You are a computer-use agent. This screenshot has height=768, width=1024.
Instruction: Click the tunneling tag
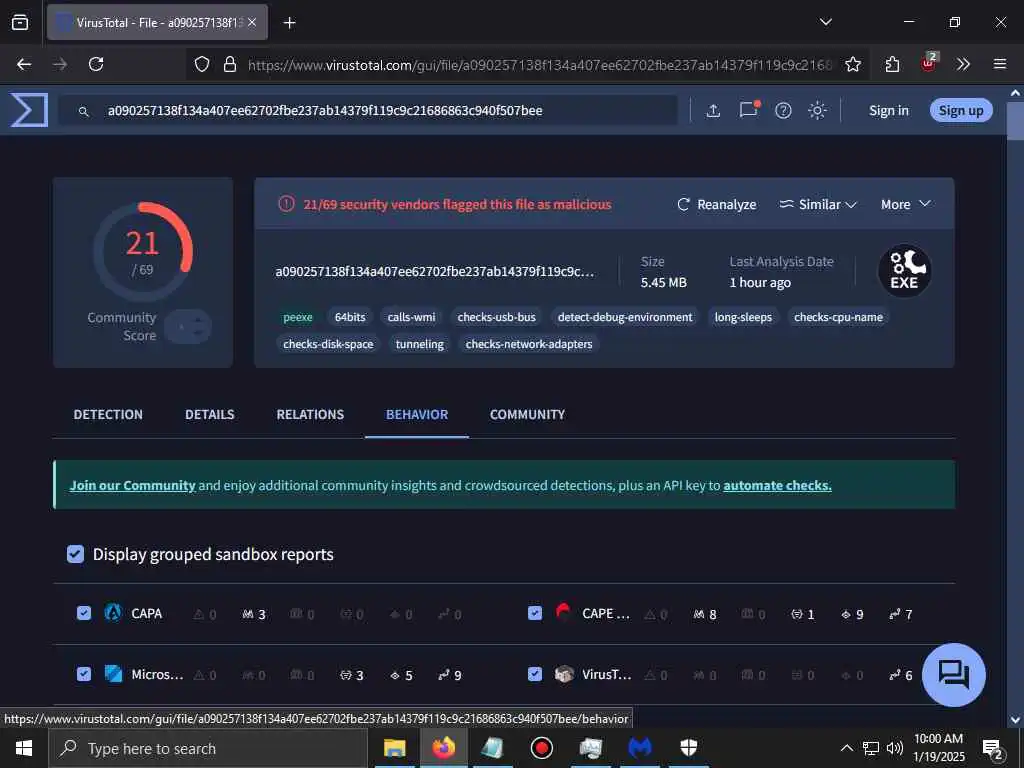point(419,344)
